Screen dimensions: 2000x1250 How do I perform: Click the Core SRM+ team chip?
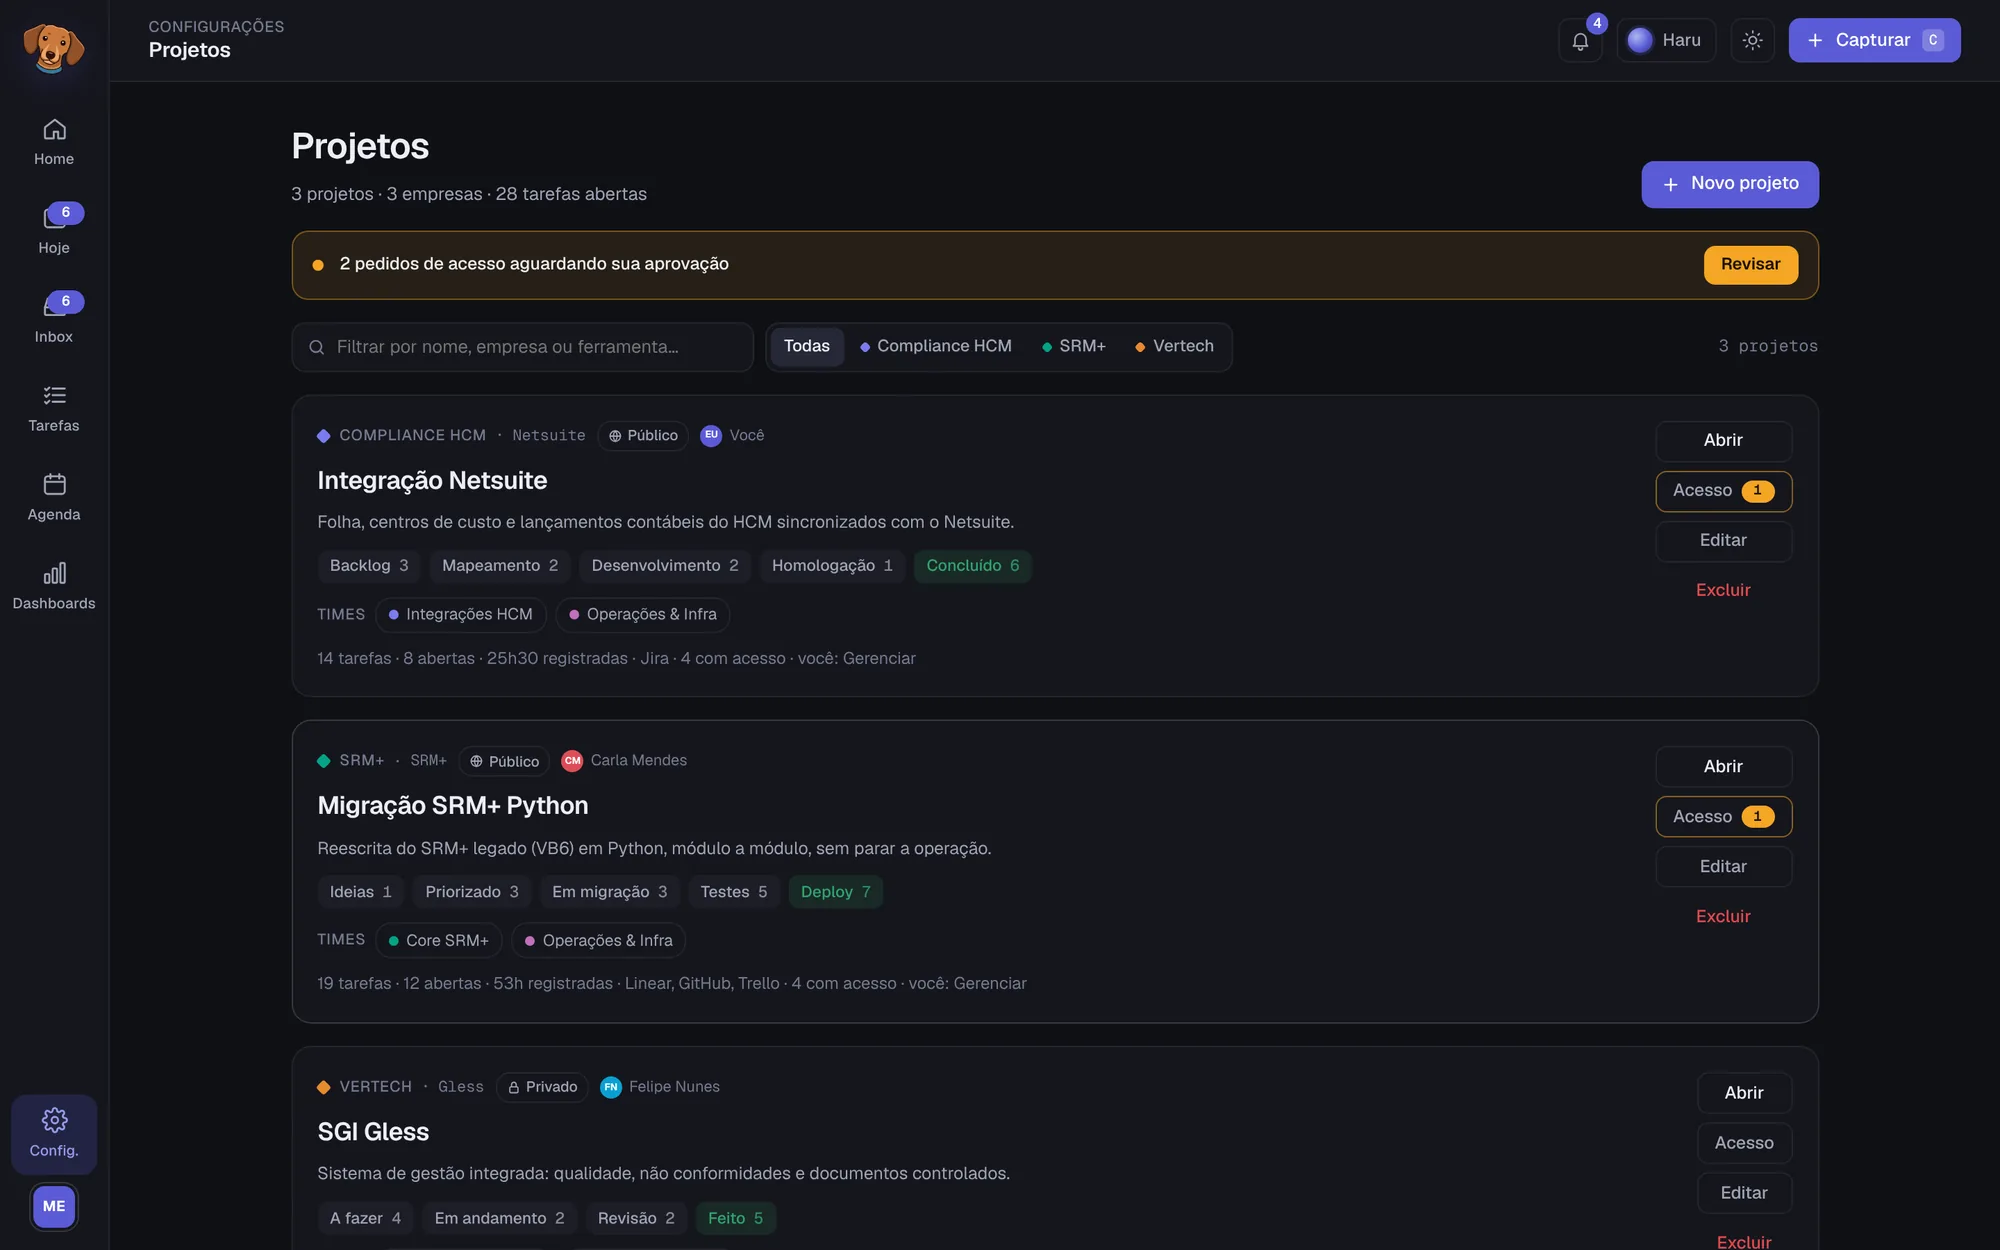pyautogui.click(x=439, y=941)
